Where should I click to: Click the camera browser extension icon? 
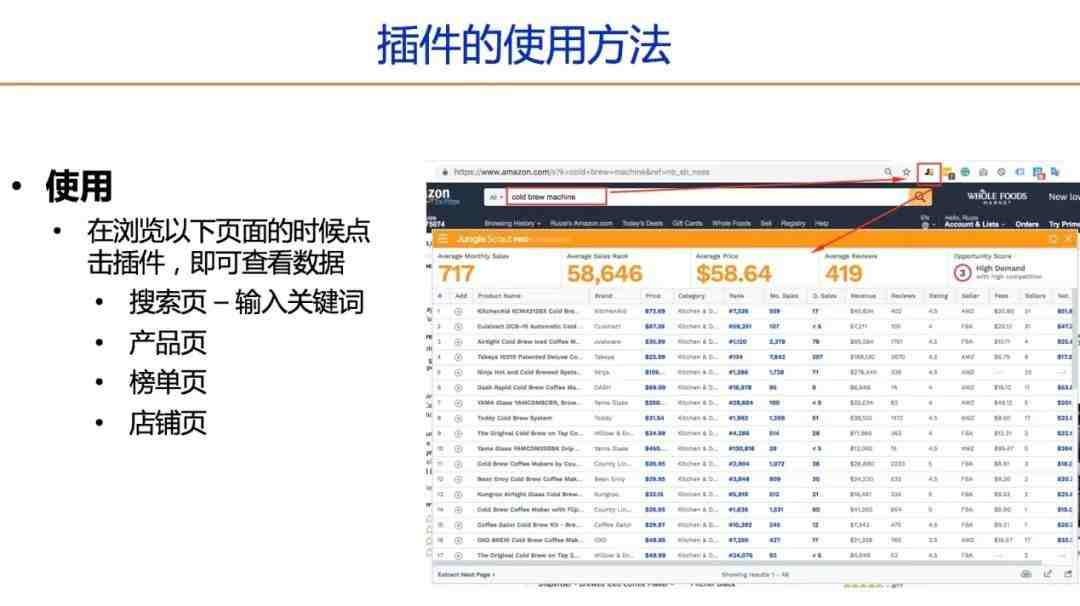coord(983,172)
